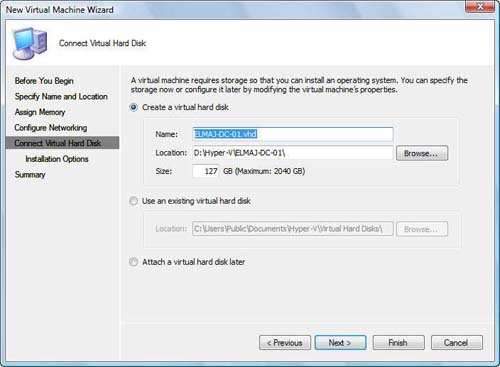Open the Assign Memory step
This screenshot has height=367, width=500.
pos(40,112)
